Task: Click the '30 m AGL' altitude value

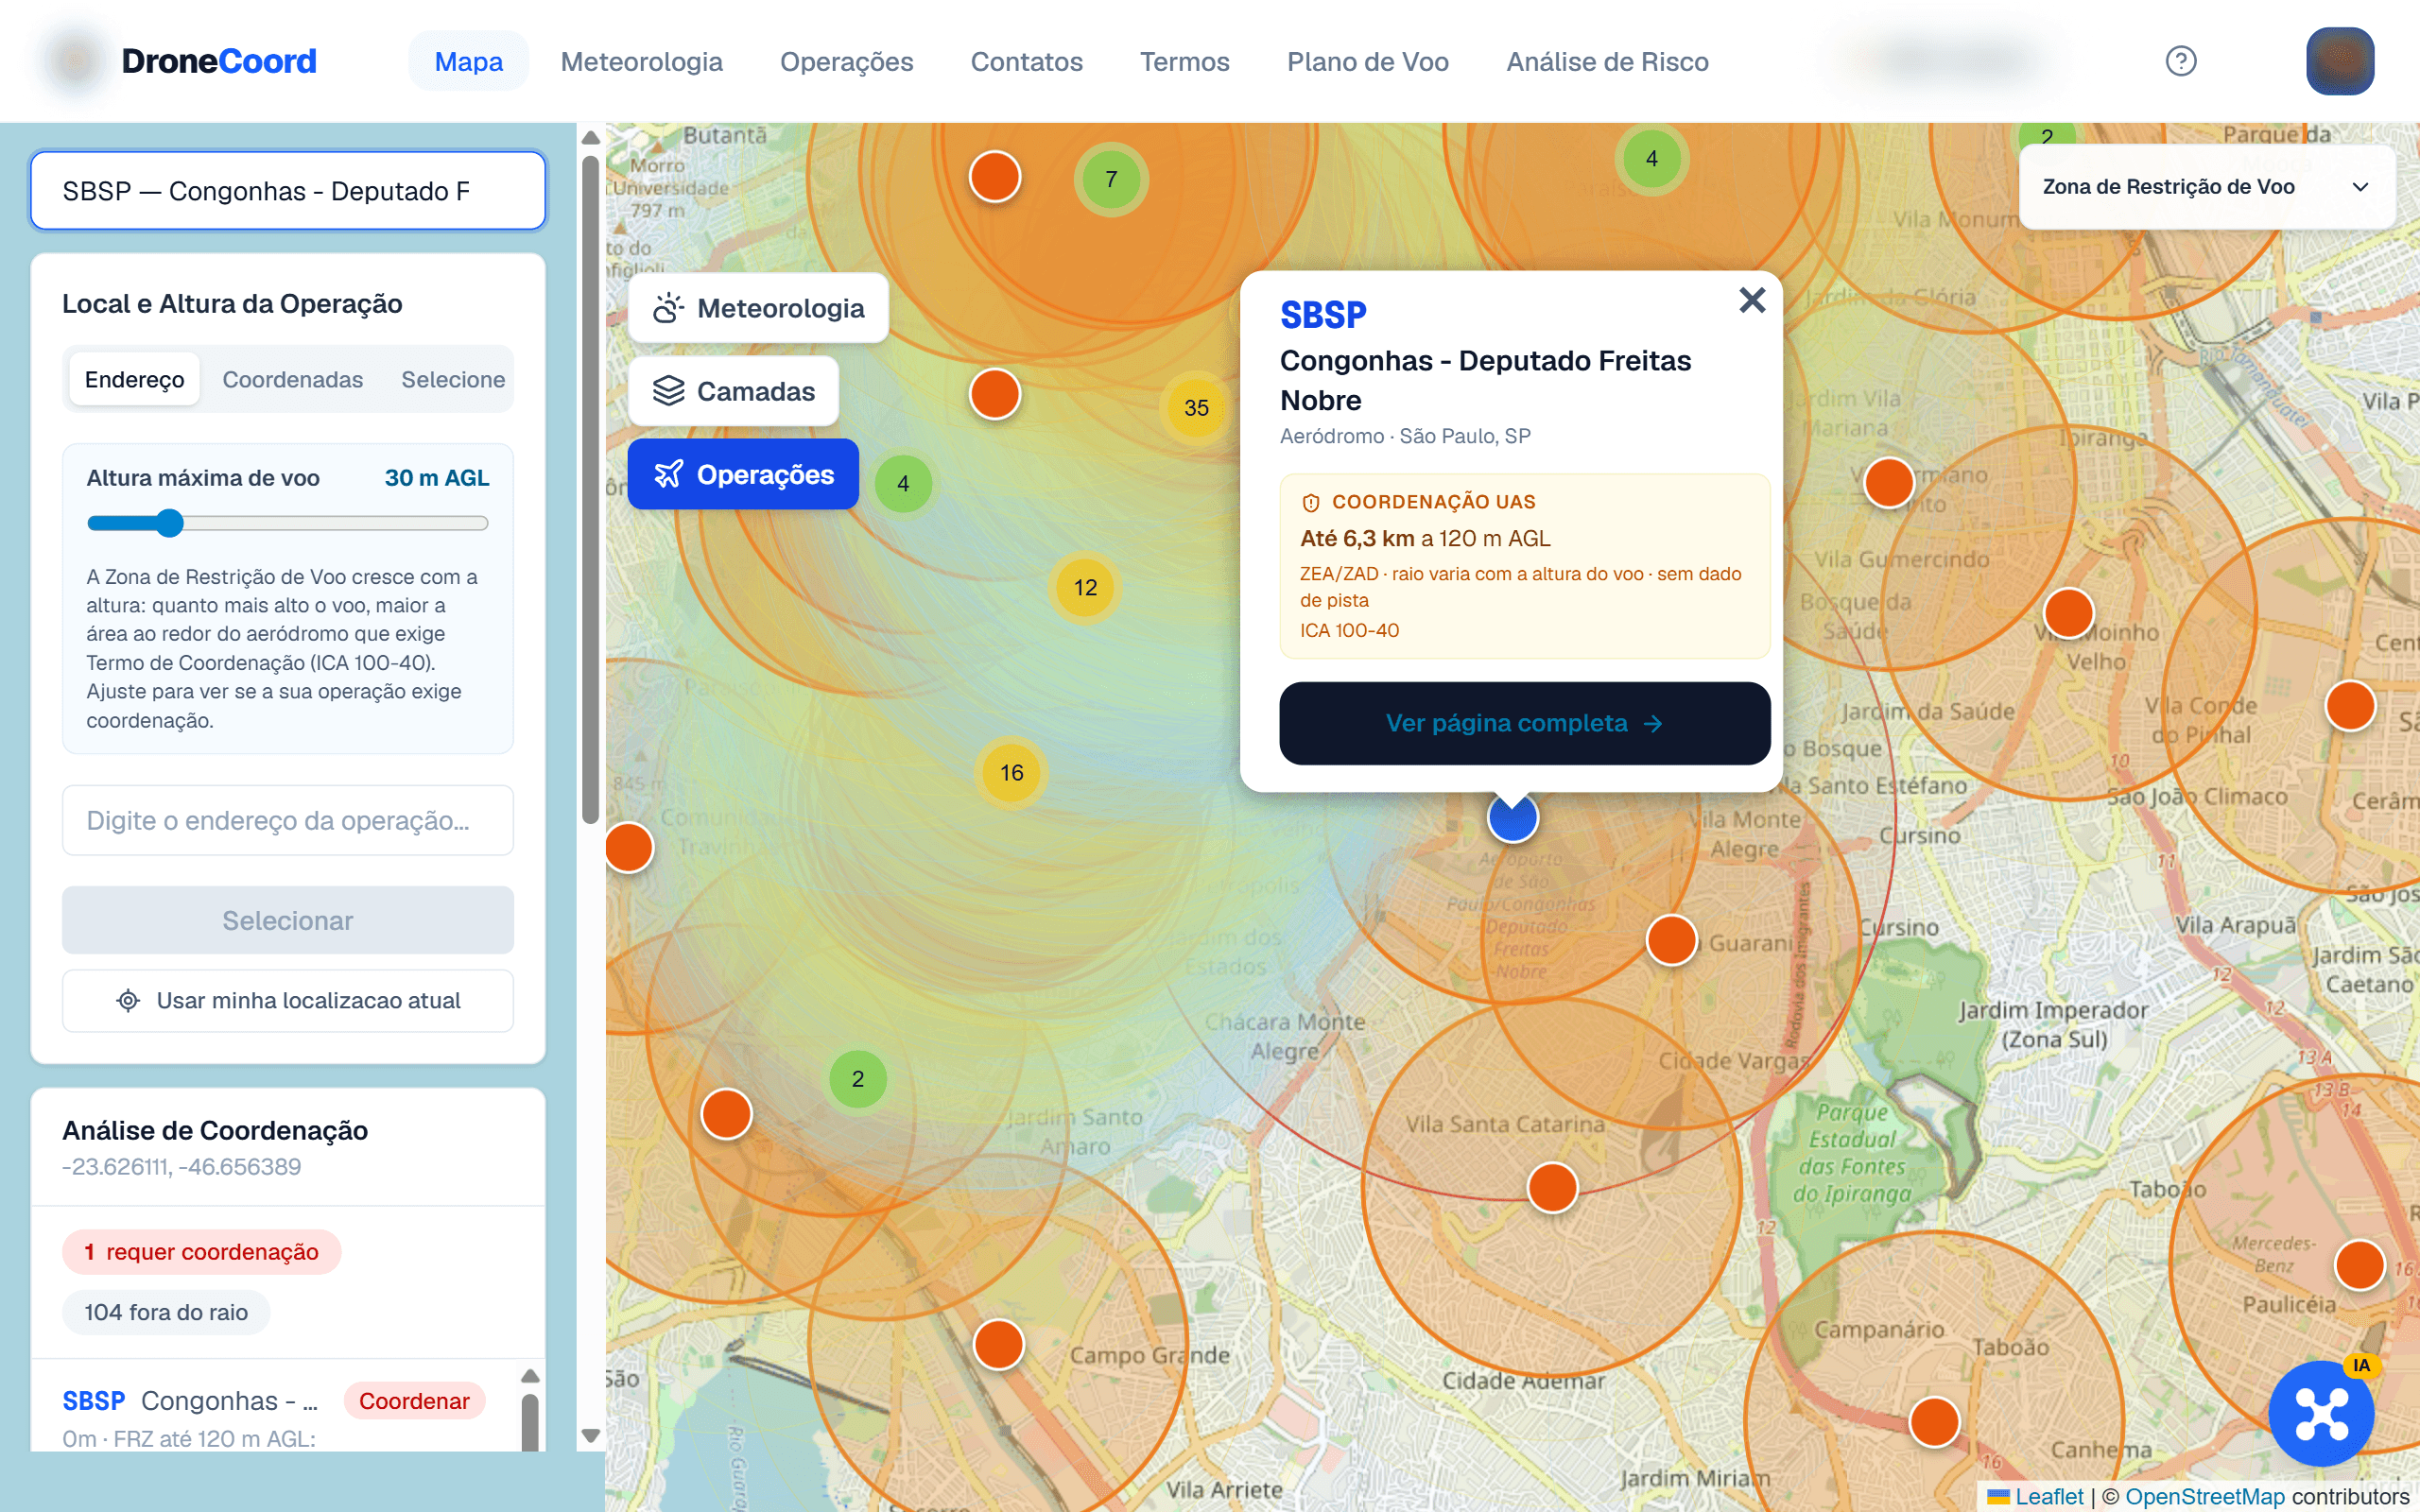Action: [437, 478]
